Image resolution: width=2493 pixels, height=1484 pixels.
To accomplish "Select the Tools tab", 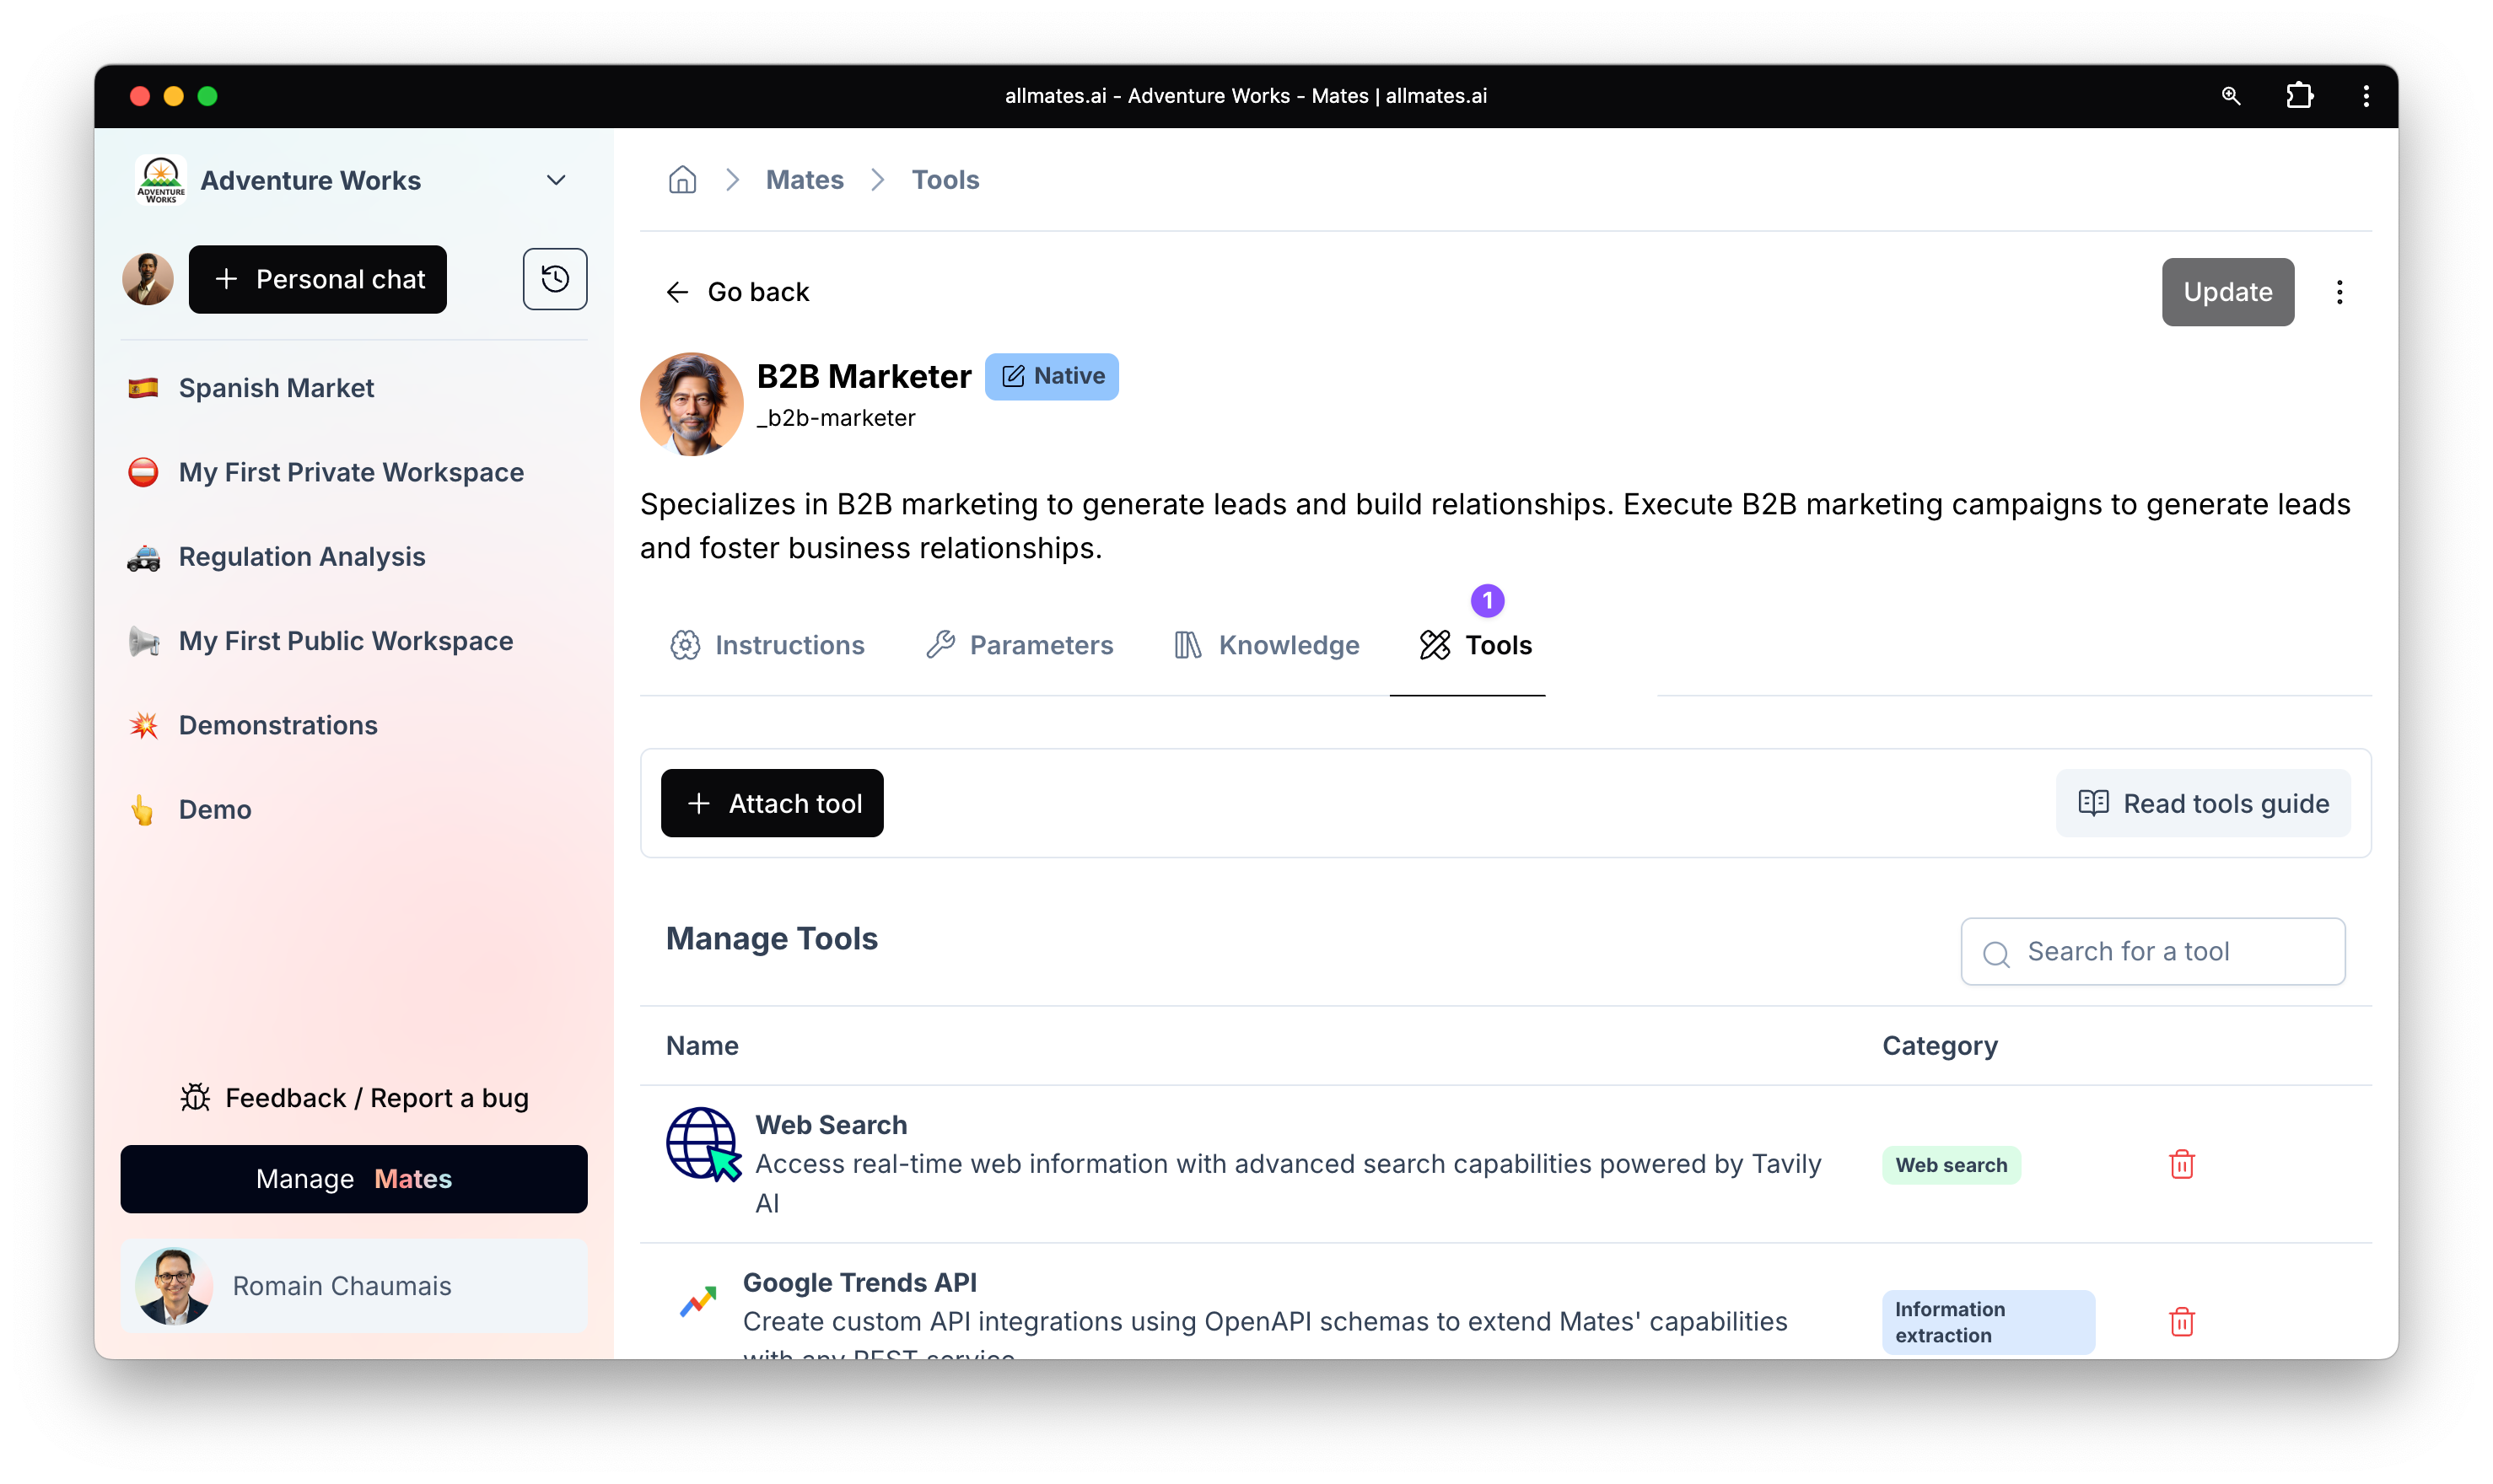I will tap(1475, 646).
